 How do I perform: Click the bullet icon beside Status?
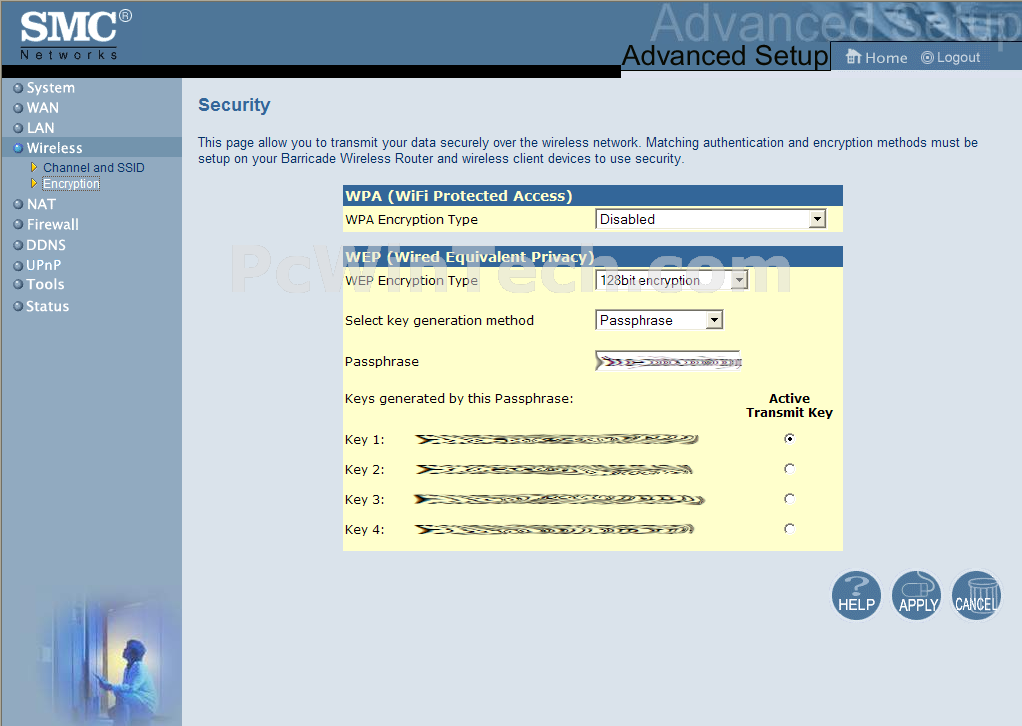18,306
